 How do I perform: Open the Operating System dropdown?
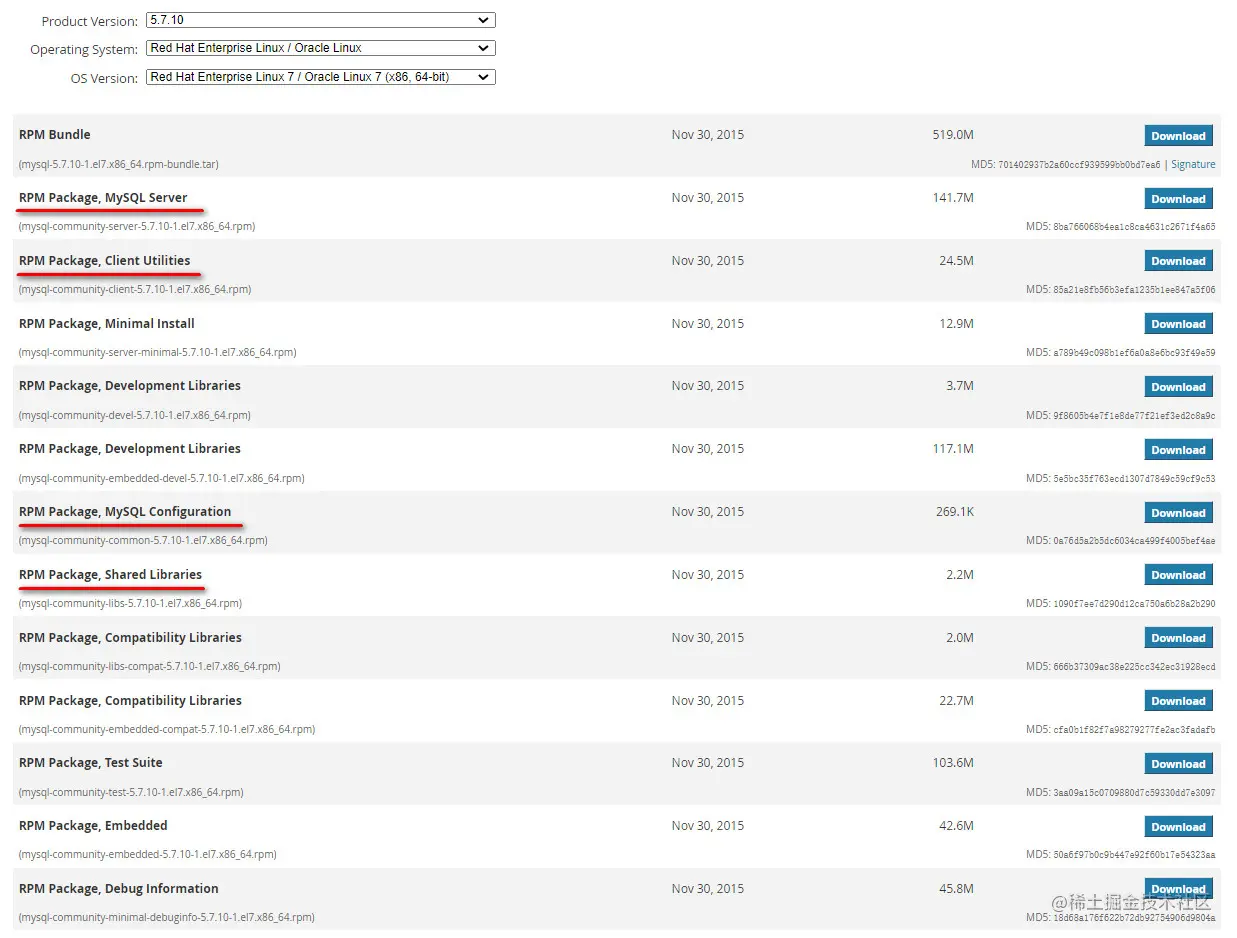pyautogui.click(x=320, y=48)
